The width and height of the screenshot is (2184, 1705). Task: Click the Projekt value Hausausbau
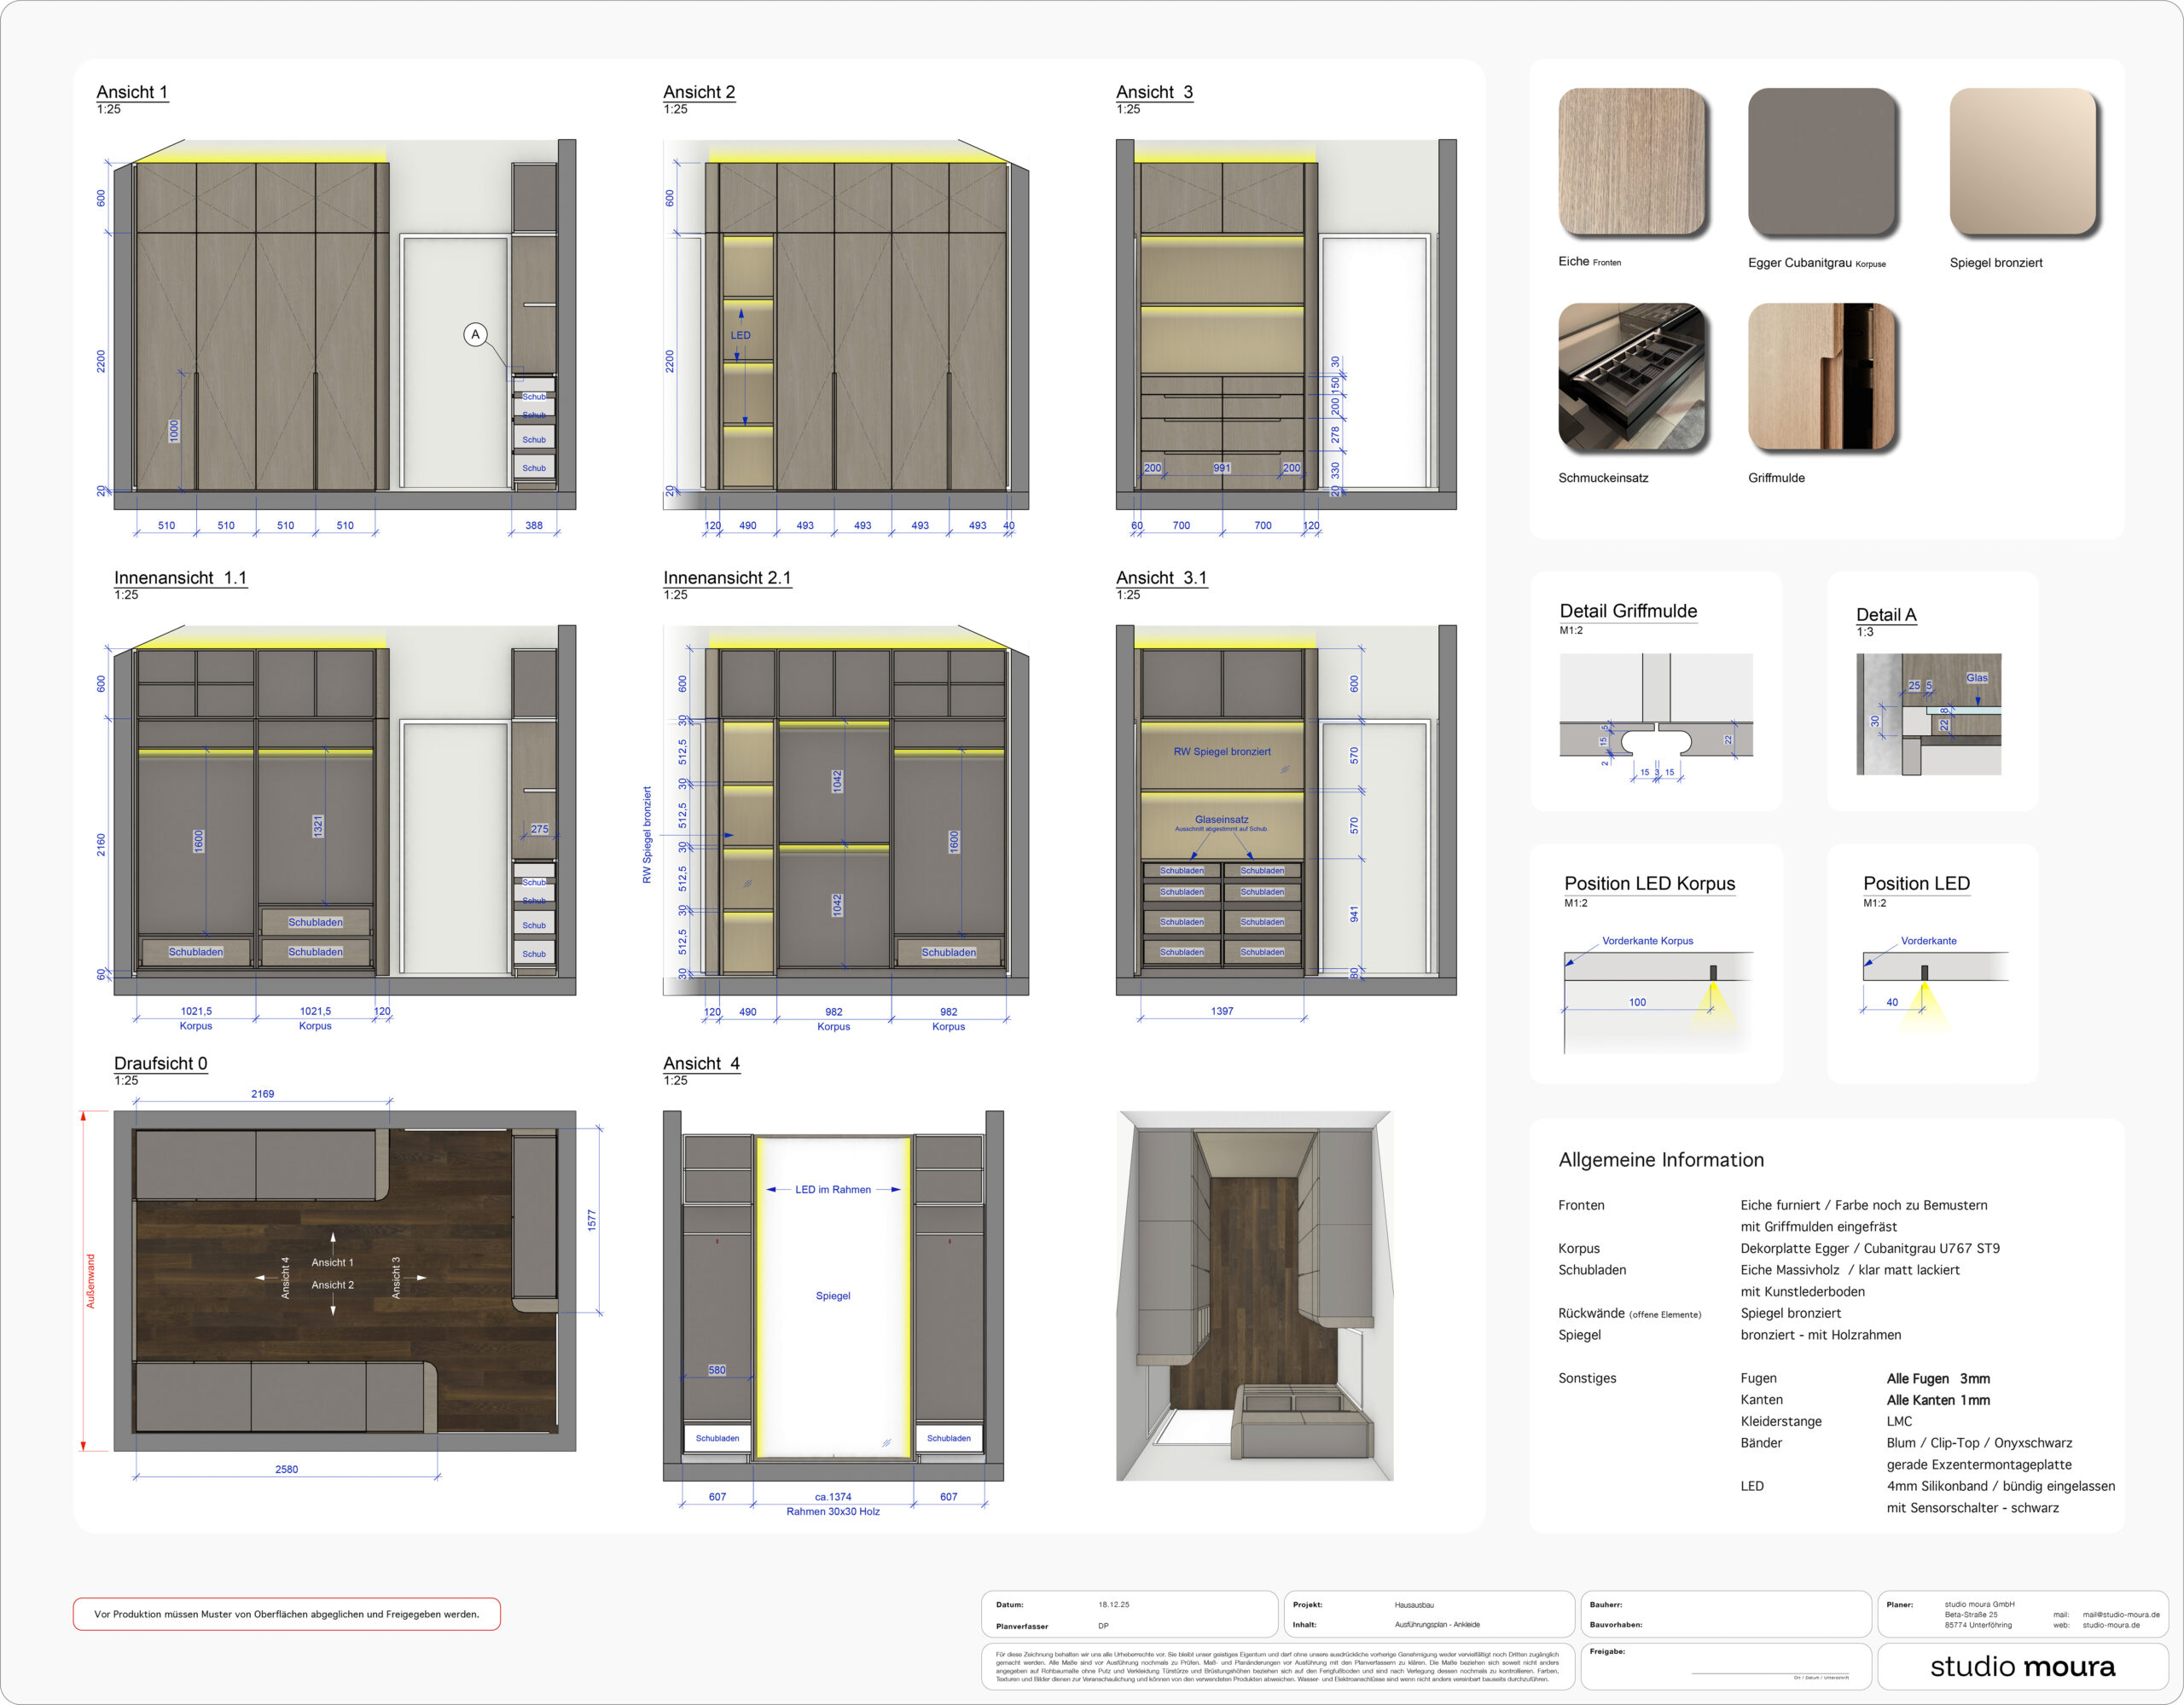pos(1414,1604)
